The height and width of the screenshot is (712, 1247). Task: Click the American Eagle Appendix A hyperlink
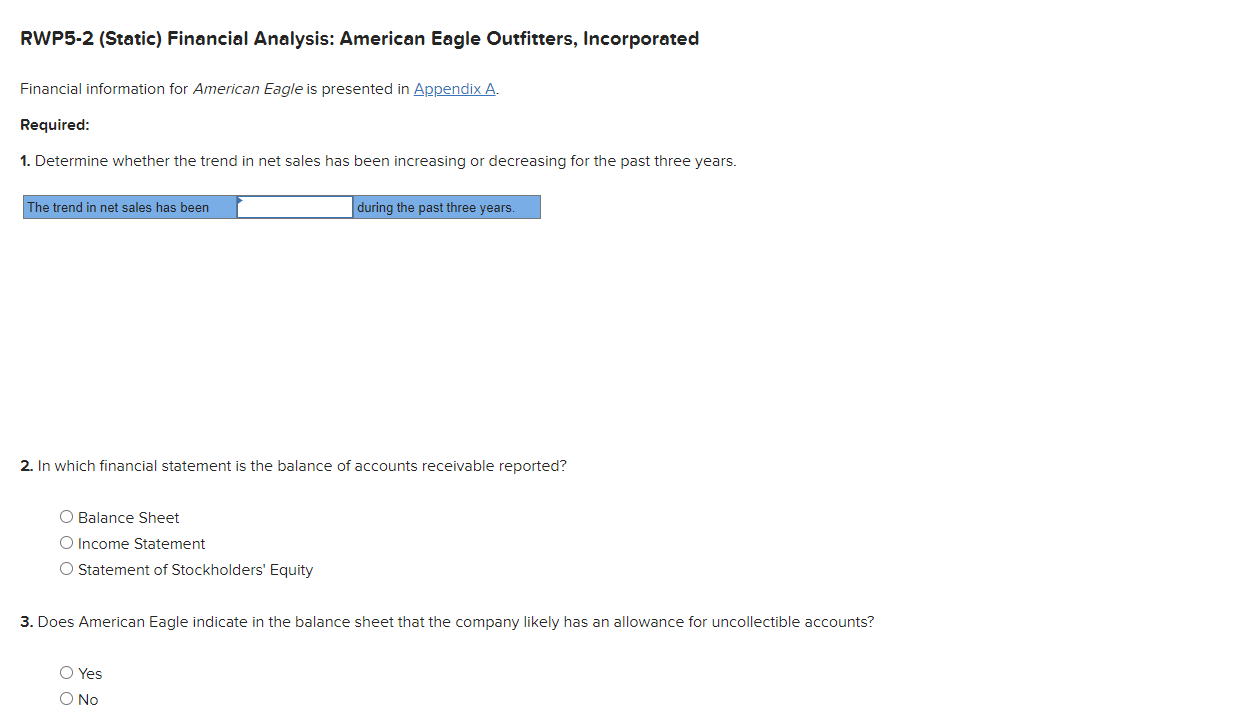pos(454,89)
